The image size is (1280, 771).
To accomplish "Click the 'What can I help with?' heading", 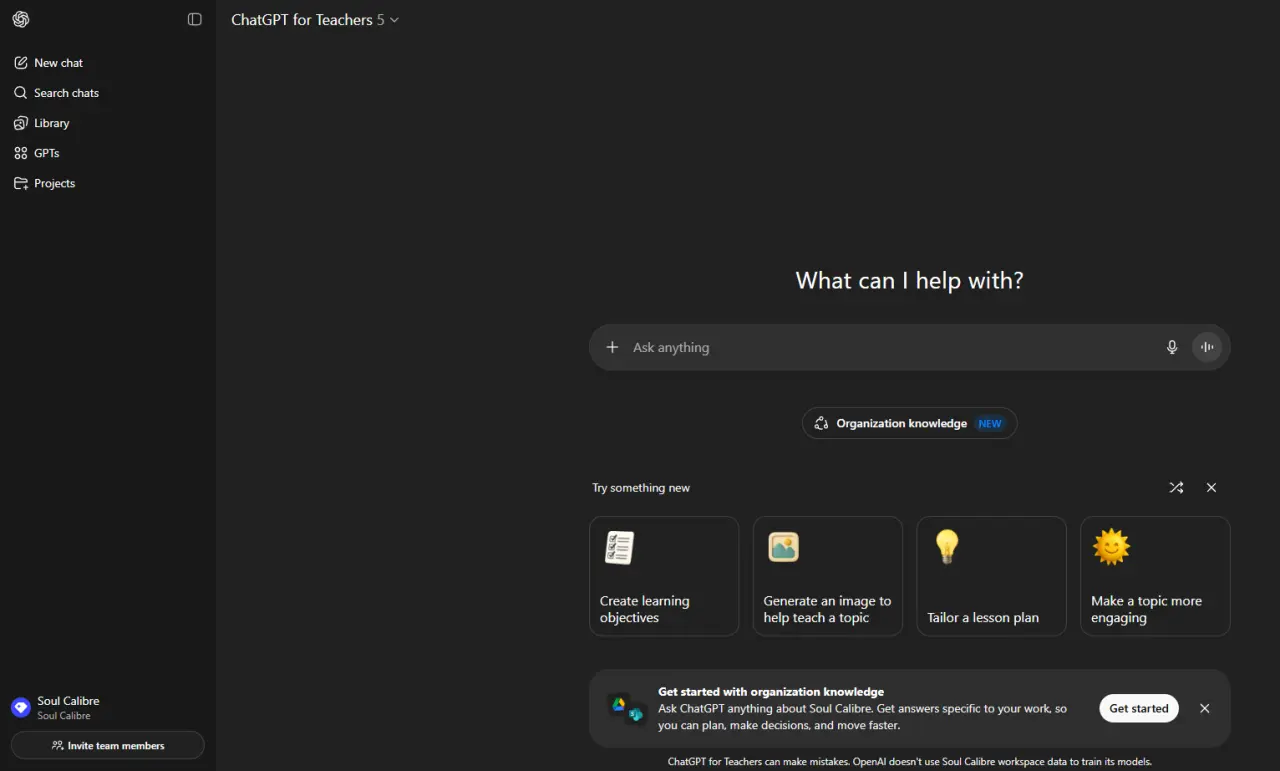I will coord(909,281).
